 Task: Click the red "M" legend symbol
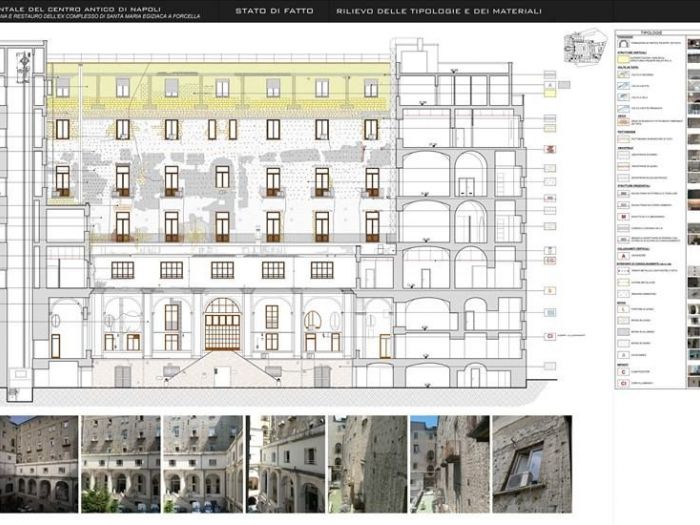pos(623,217)
